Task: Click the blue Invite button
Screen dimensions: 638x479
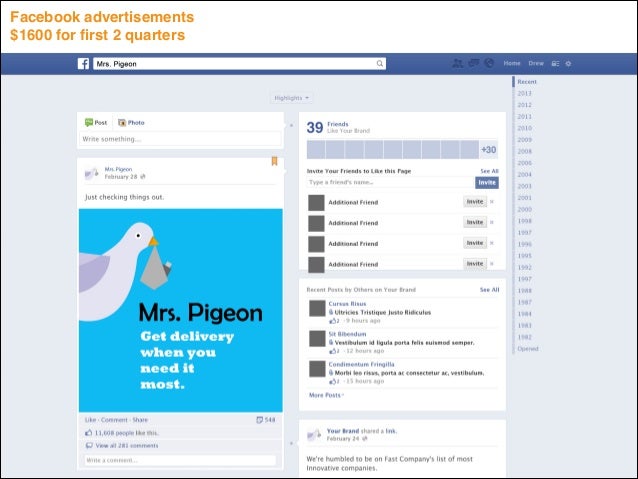Action: coord(487,182)
